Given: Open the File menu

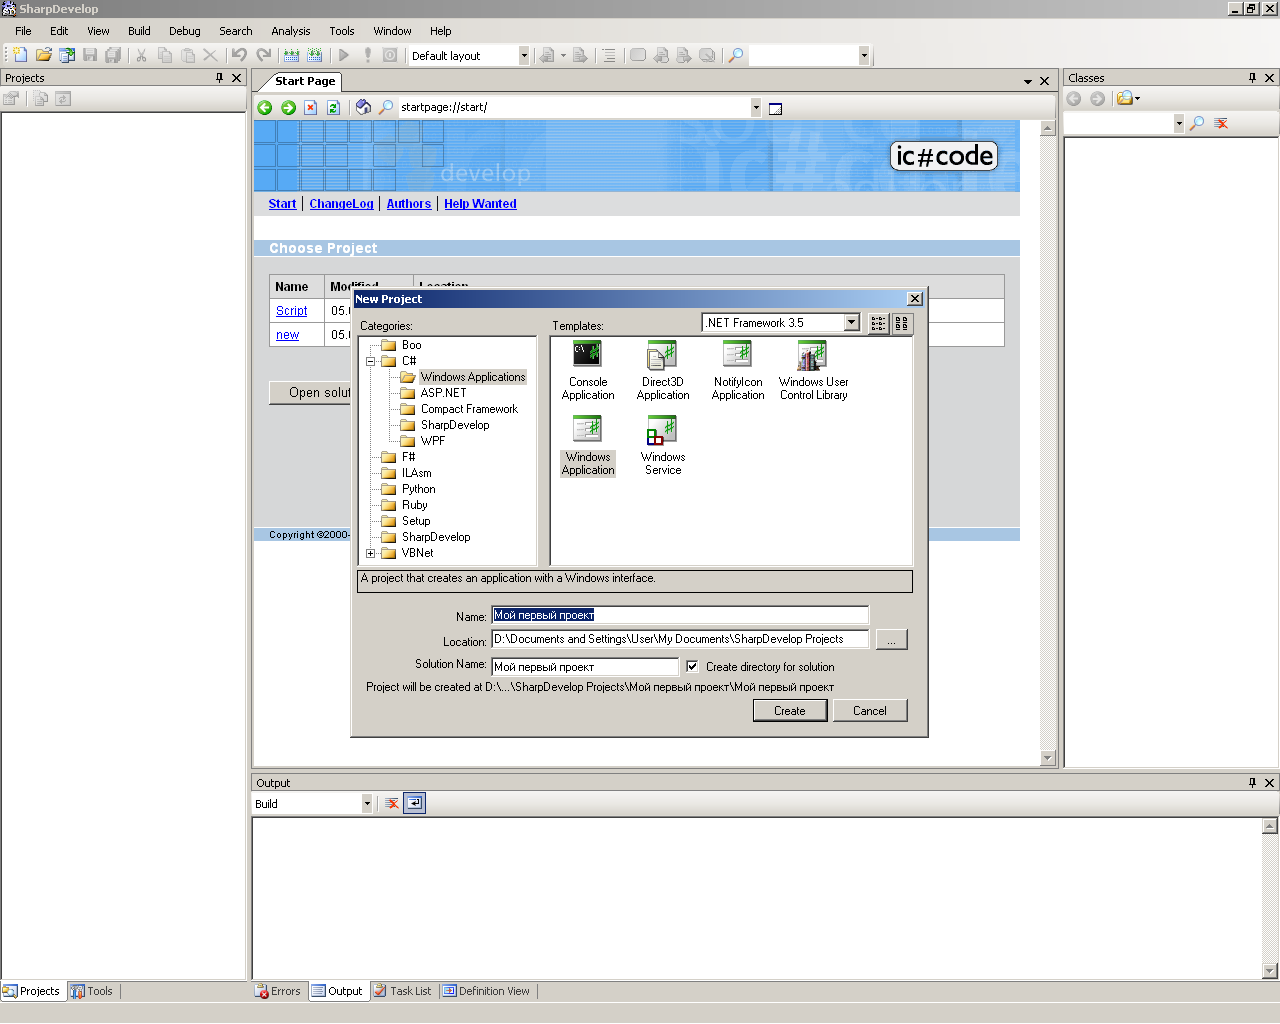Looking at the screenshot, I should pos(23,31).
